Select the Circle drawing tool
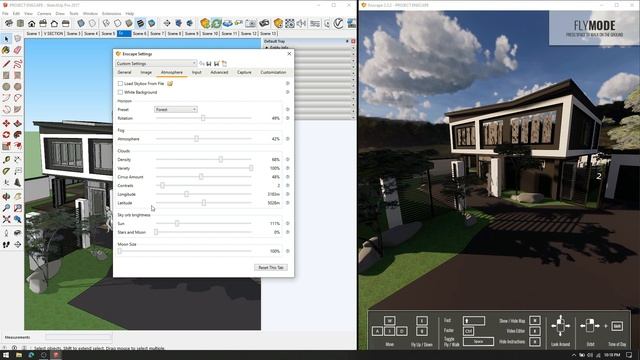 (x=6, y=87)
